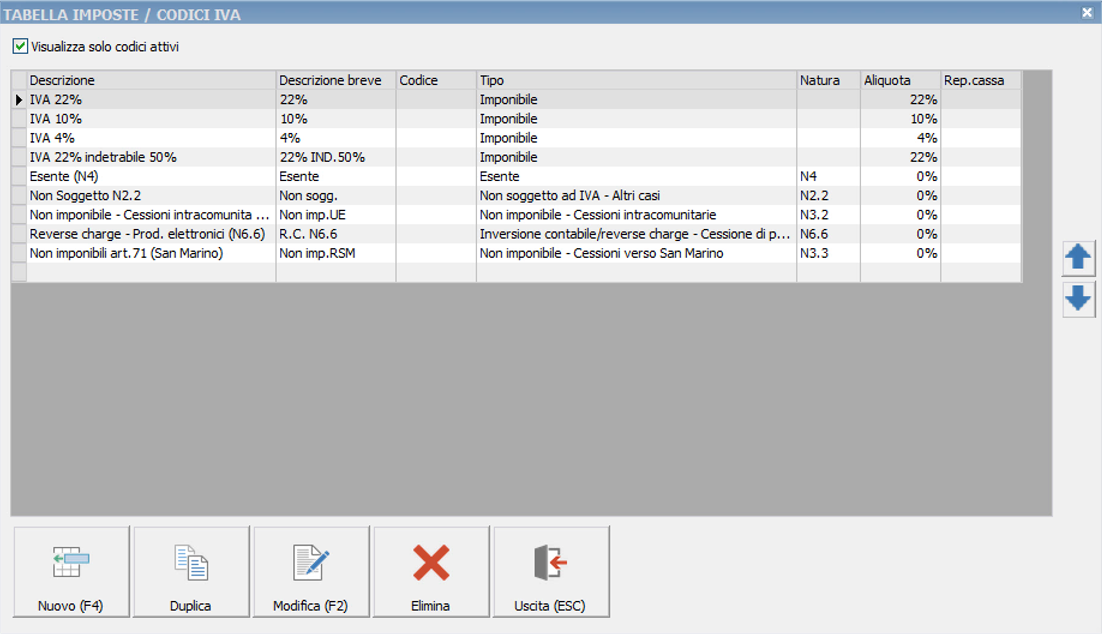The height and width of the screenshot is (634, 1102).
Task: Click the Aliquota column header
Action: 899,80
